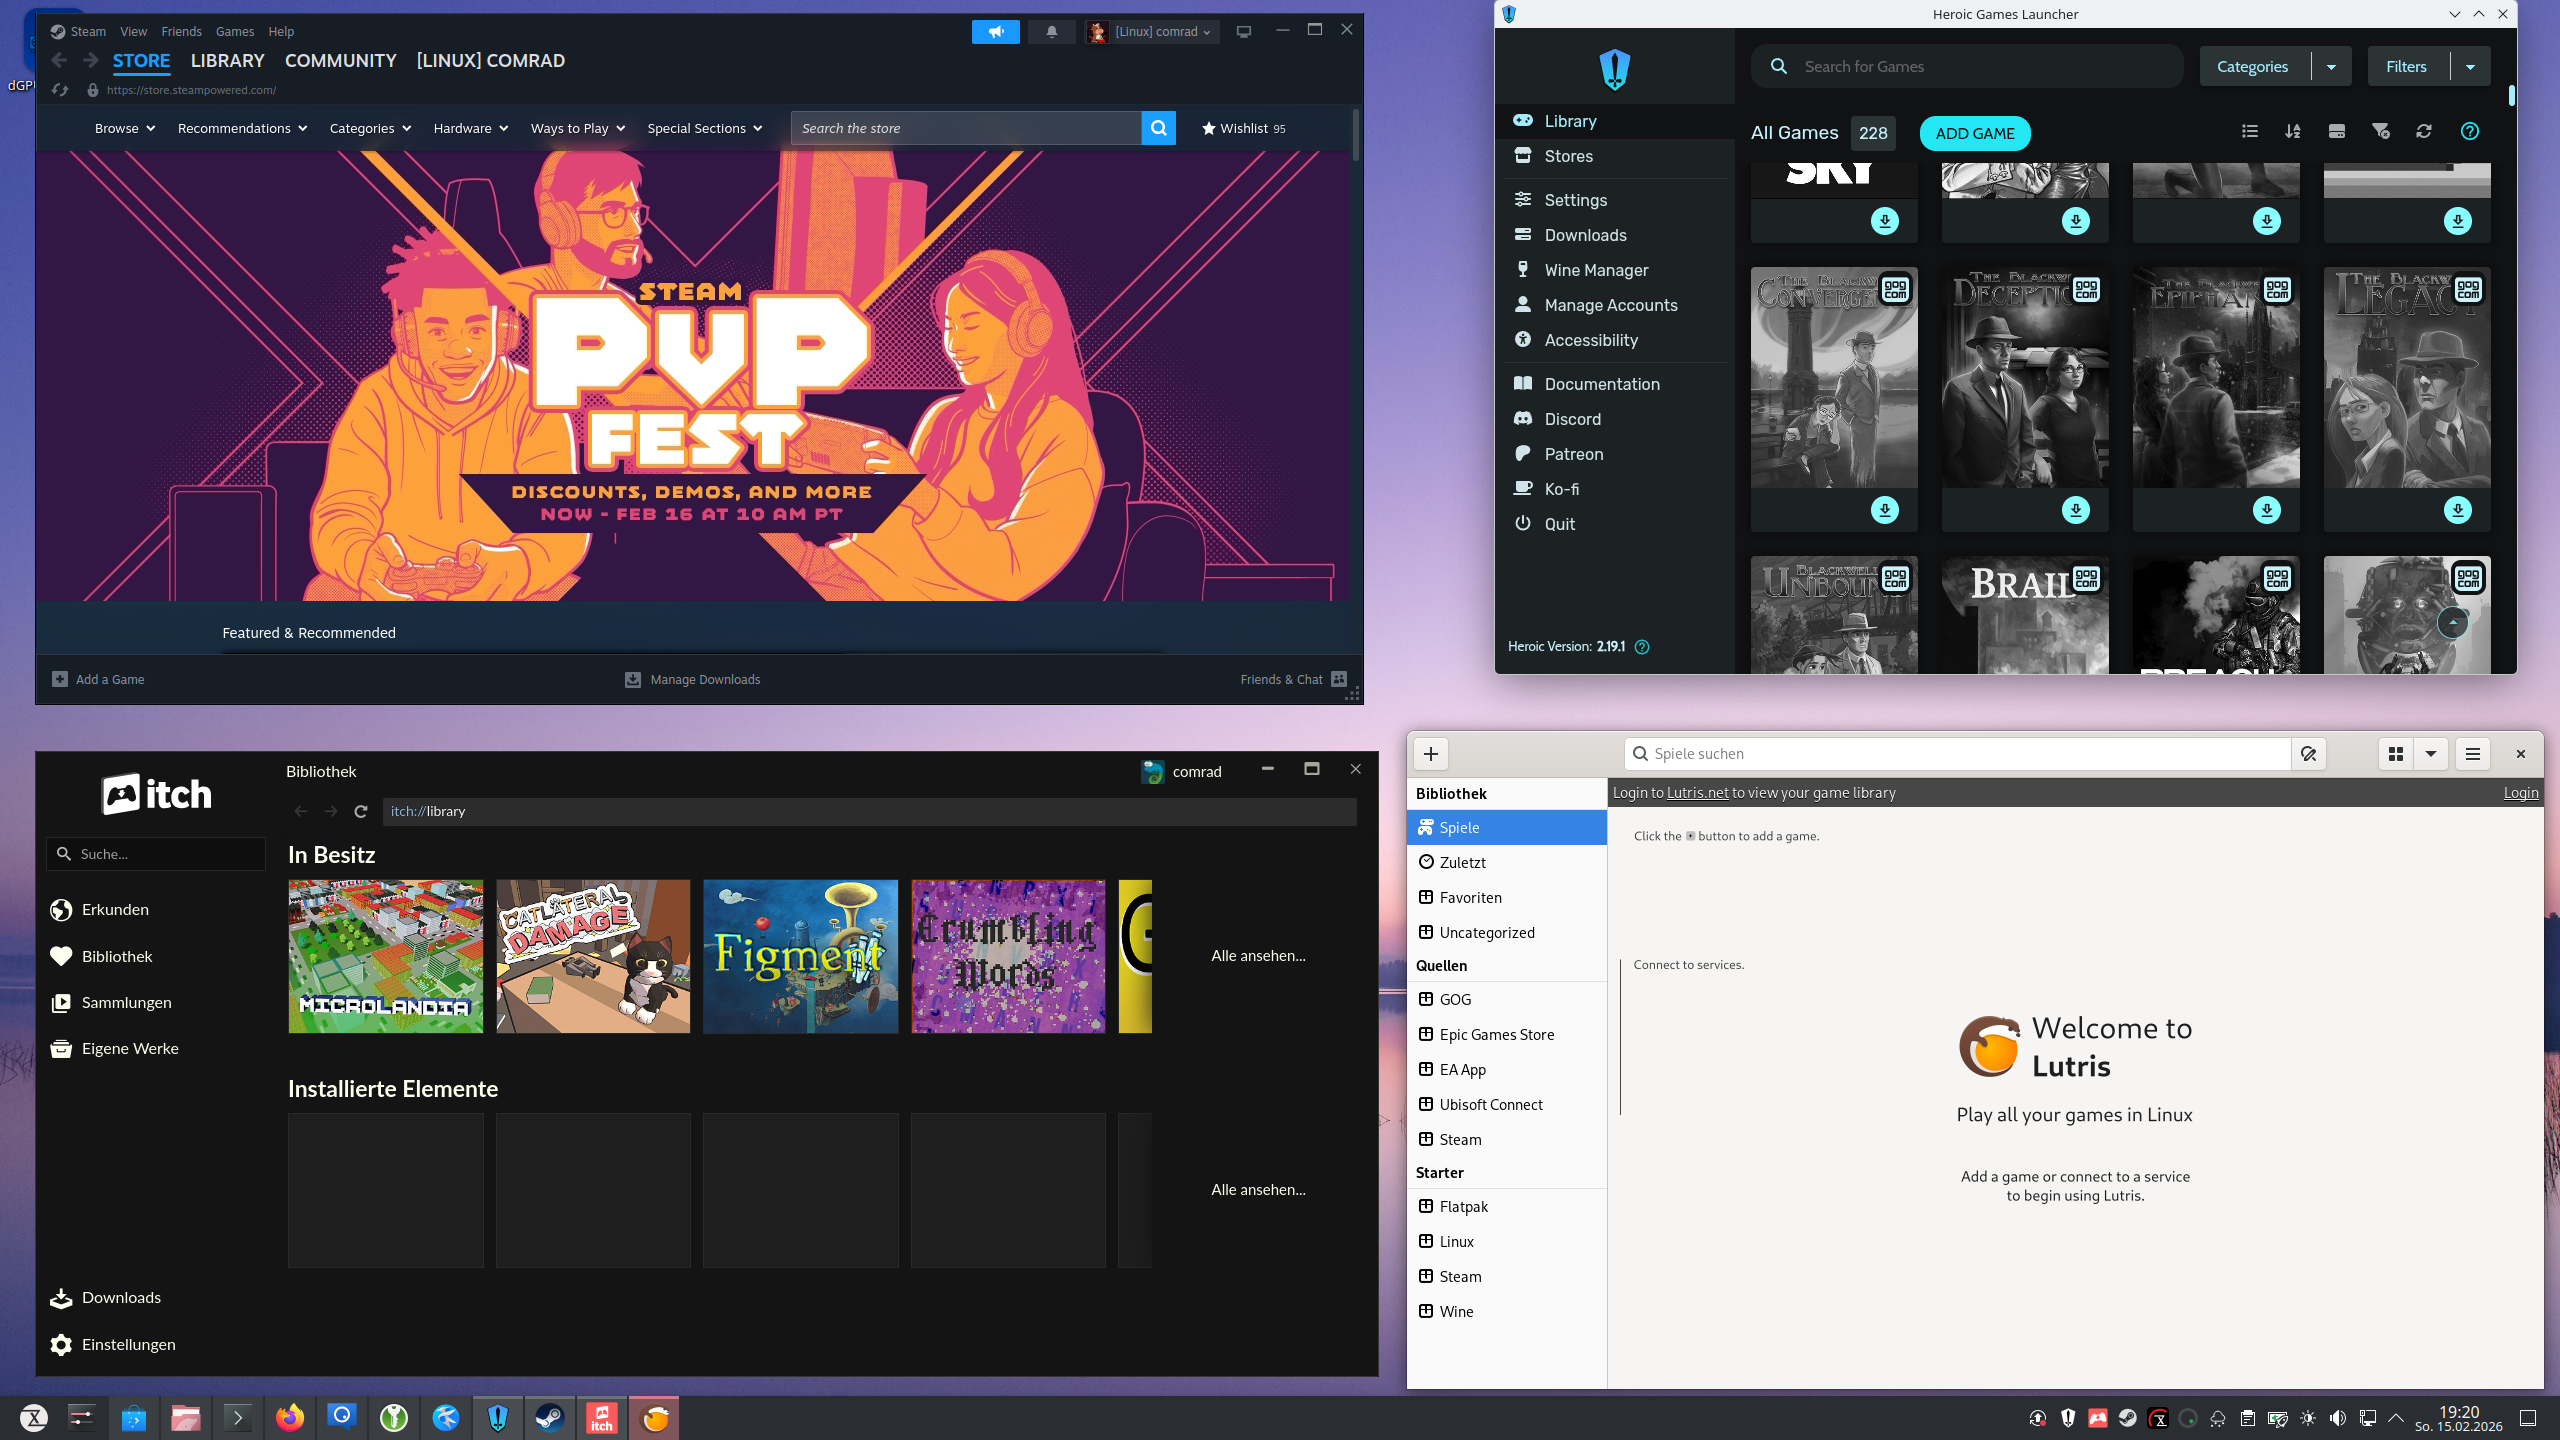The height and width of the screenshot is (1440, 2560).
Task: Click Lutris.net login link
Action: tap(1697, 793)
